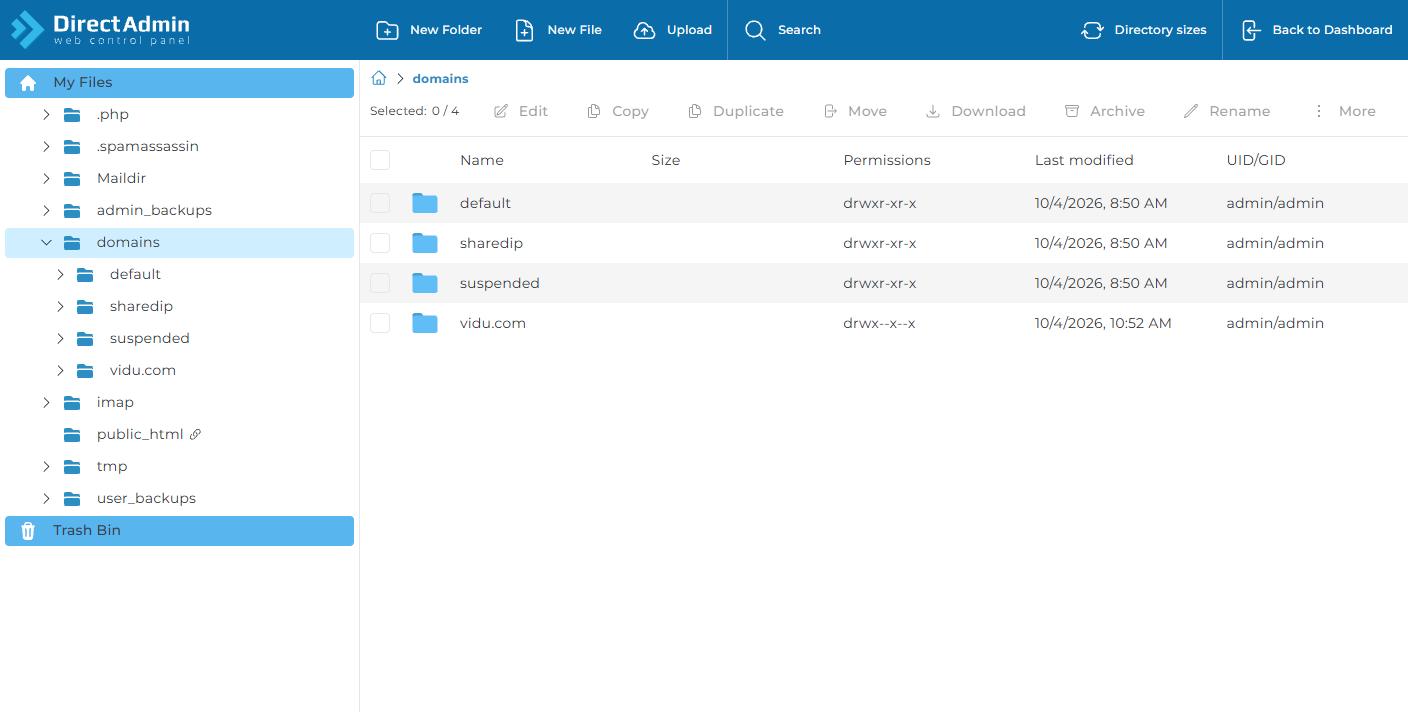Click the Trash Bin icon
The width and height of the screenshot is (1408, 712).
pyautogui.click(x=28, y=531)
